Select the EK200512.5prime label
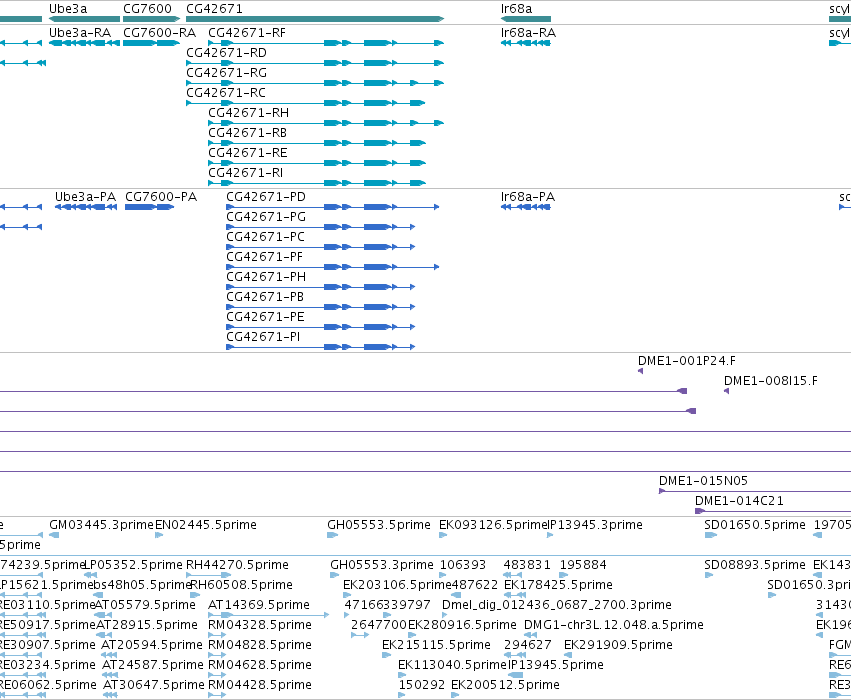 click(x=505, y=685)
